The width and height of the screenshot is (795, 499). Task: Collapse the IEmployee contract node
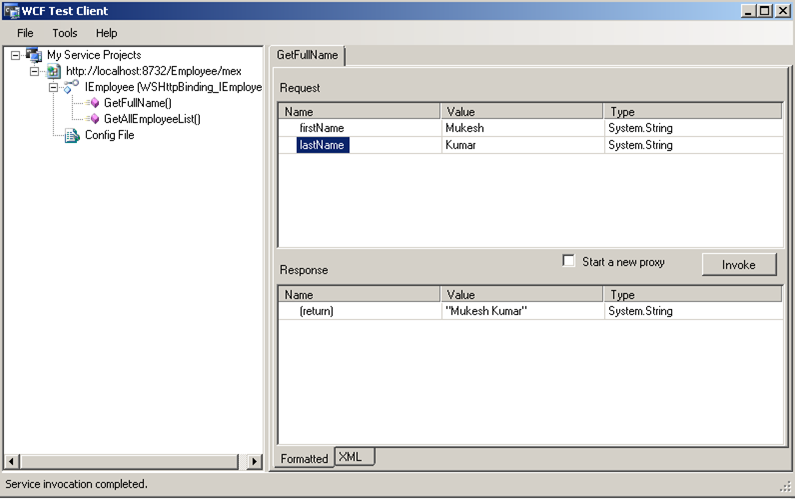pyautogui.click(x=53, y=87)
